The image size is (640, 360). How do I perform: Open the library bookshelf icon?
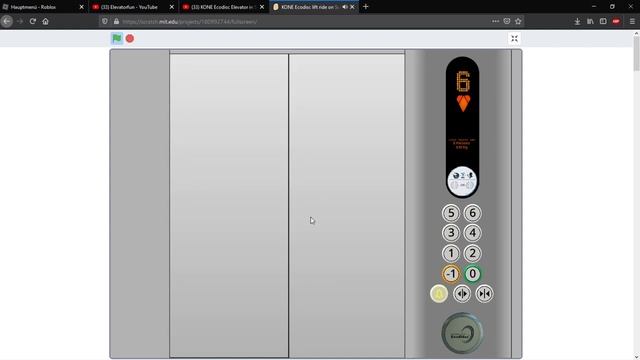click(x=590, y=21)
